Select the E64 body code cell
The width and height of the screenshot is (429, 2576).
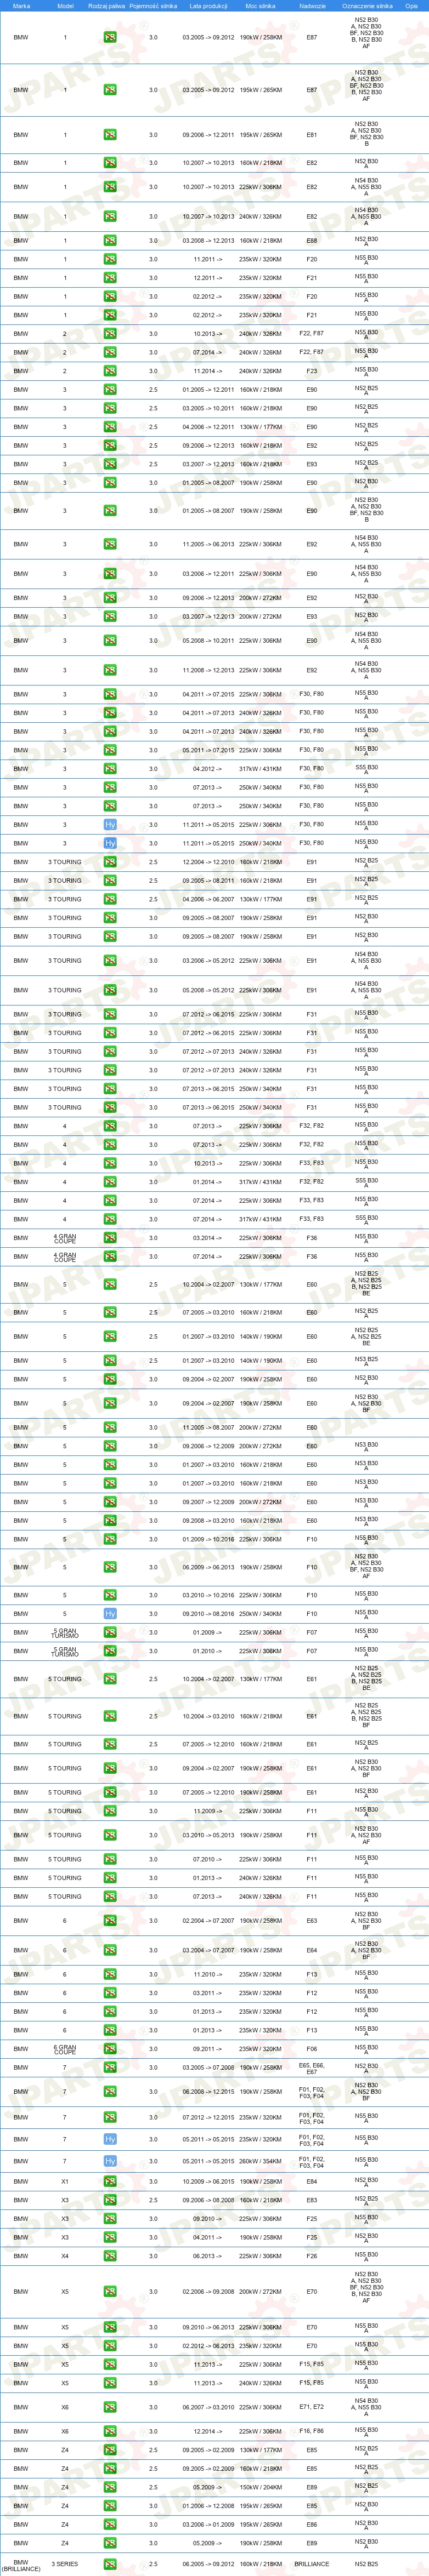coord(312,1950)
